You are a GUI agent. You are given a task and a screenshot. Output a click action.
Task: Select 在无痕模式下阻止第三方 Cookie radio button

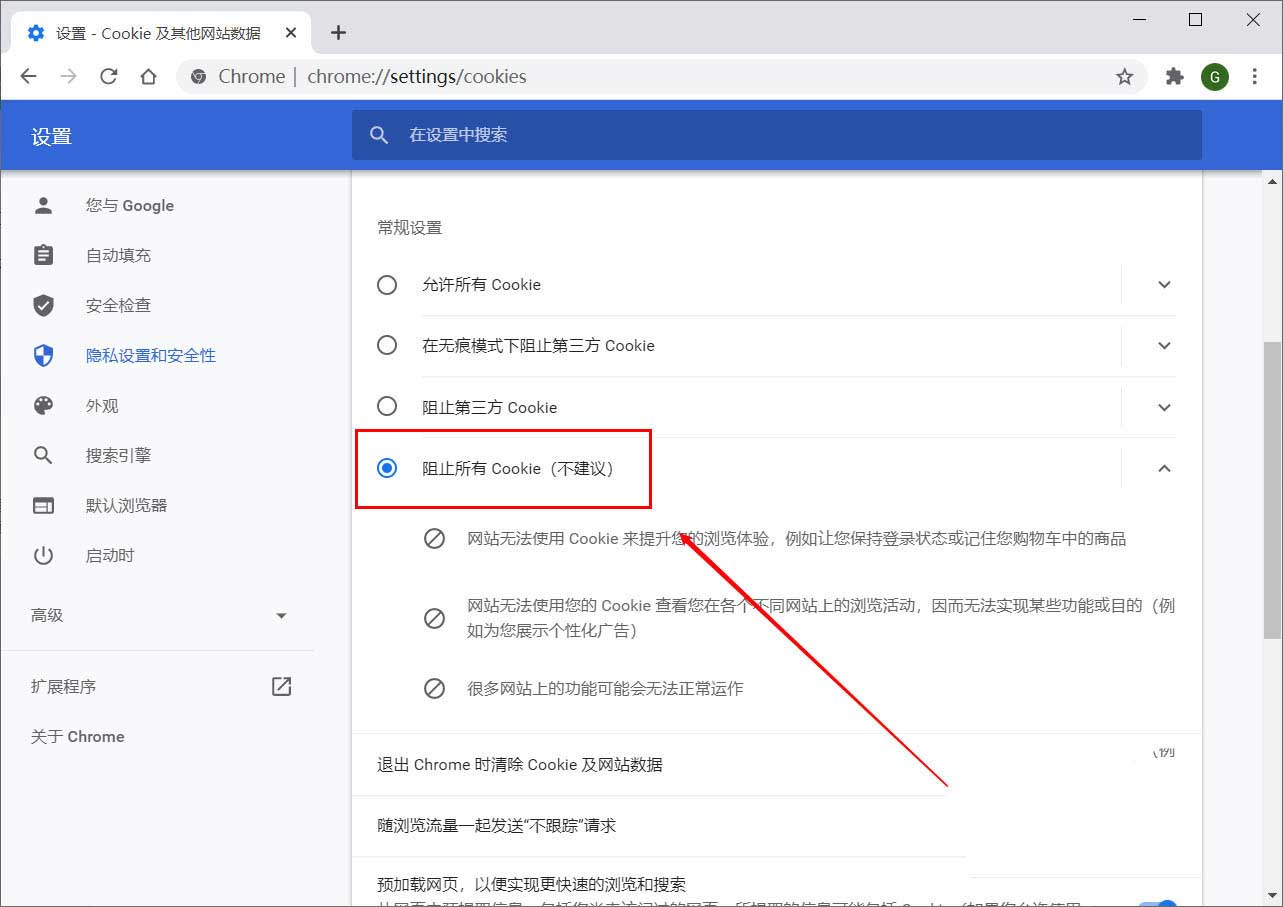coord(387,346)
